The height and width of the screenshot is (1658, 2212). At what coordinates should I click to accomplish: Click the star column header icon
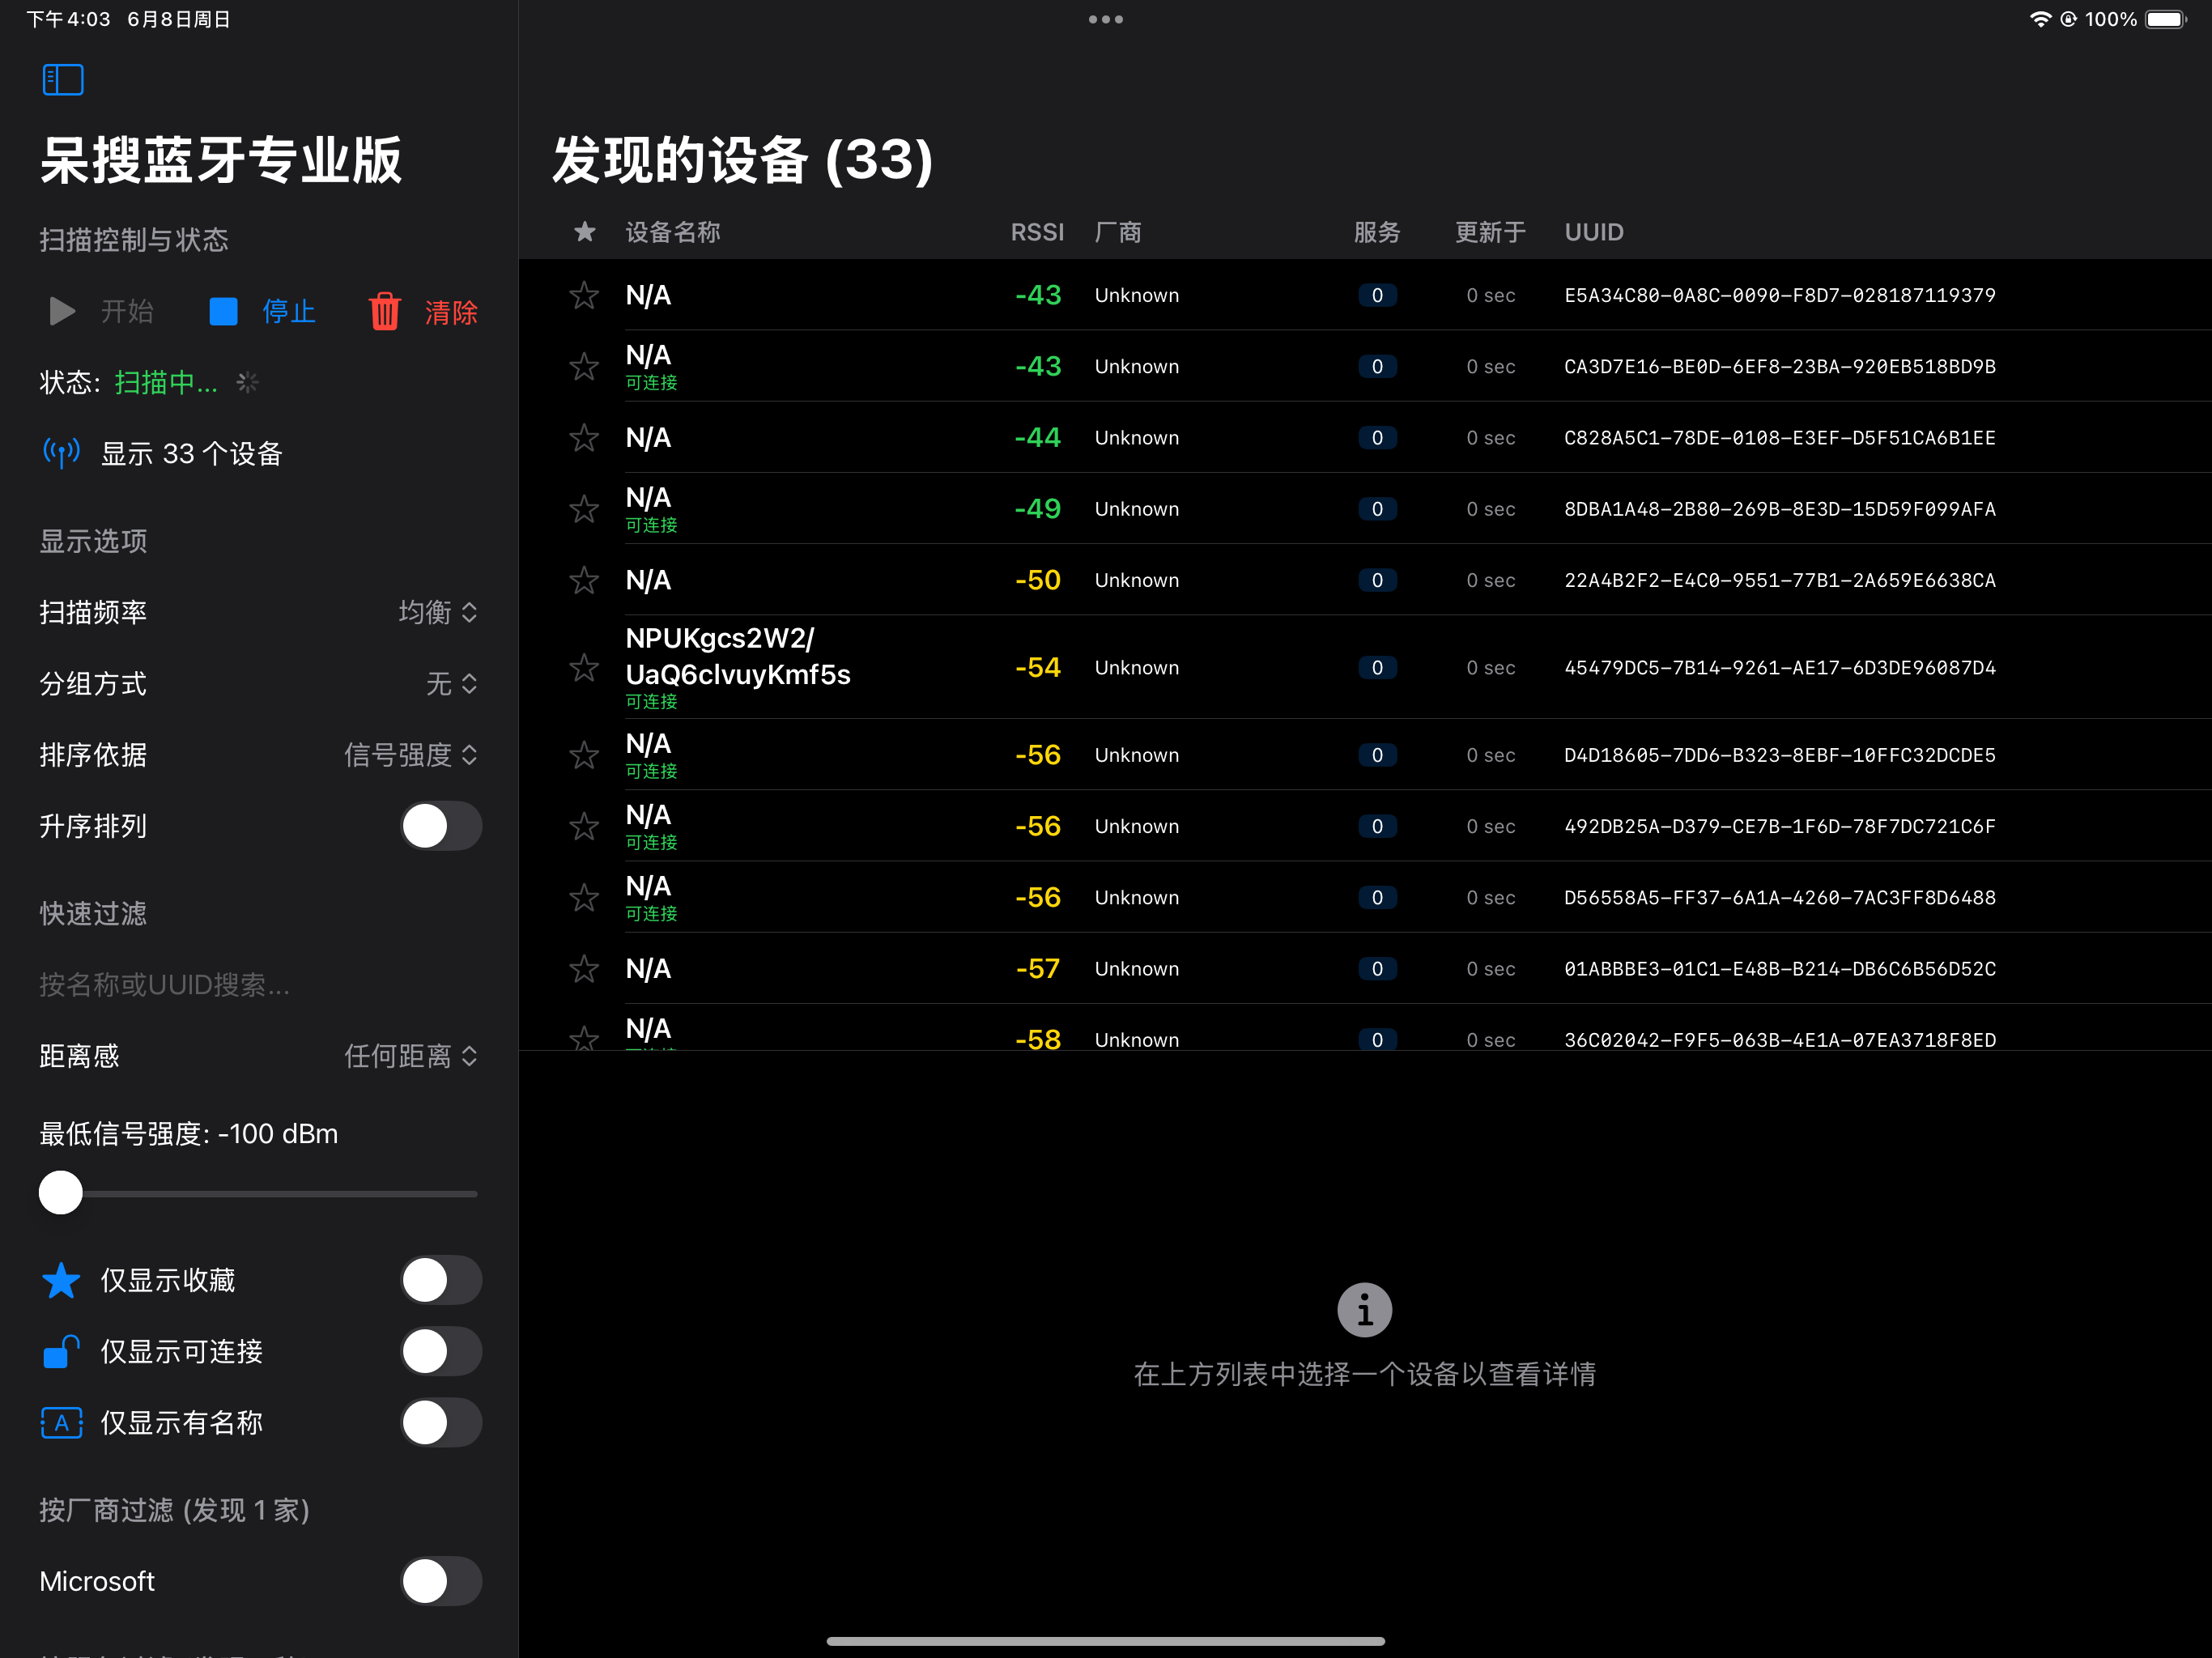(x=585, y=232)
